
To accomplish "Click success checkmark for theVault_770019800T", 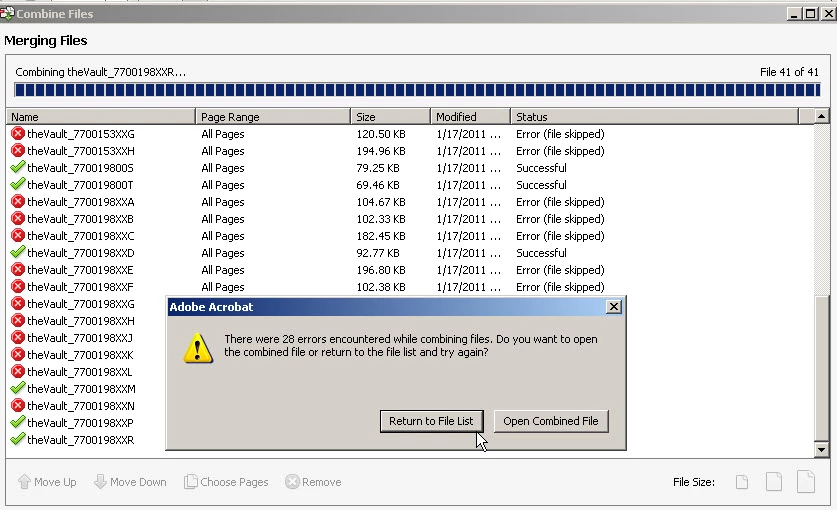I will tap(18, 184).
